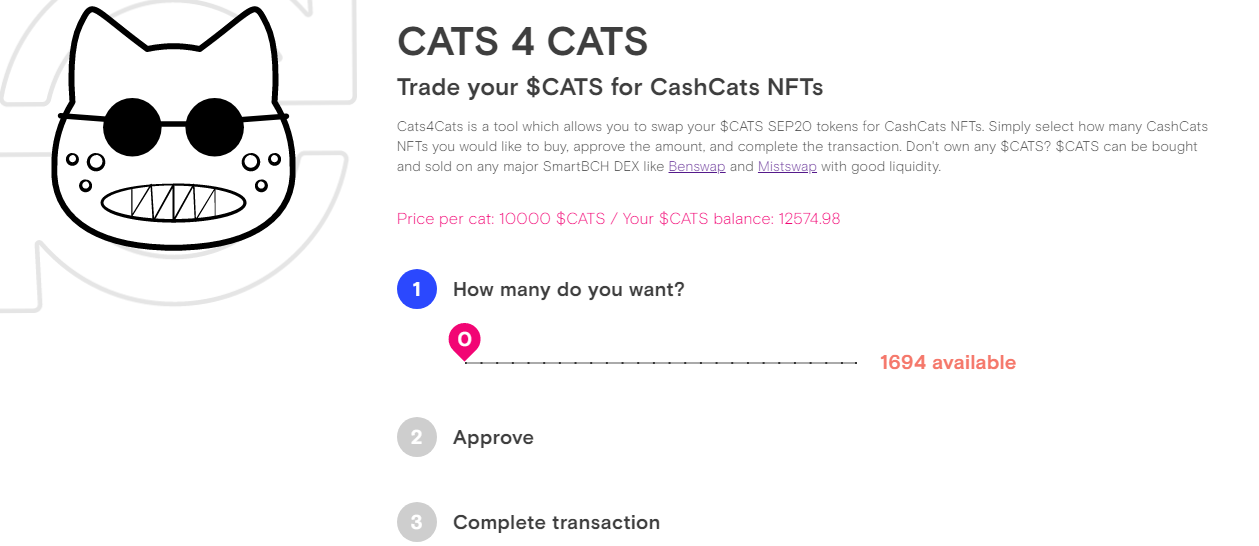
Task: Click the CATS 4 CATS heading
Action: (x=522, y=43)
